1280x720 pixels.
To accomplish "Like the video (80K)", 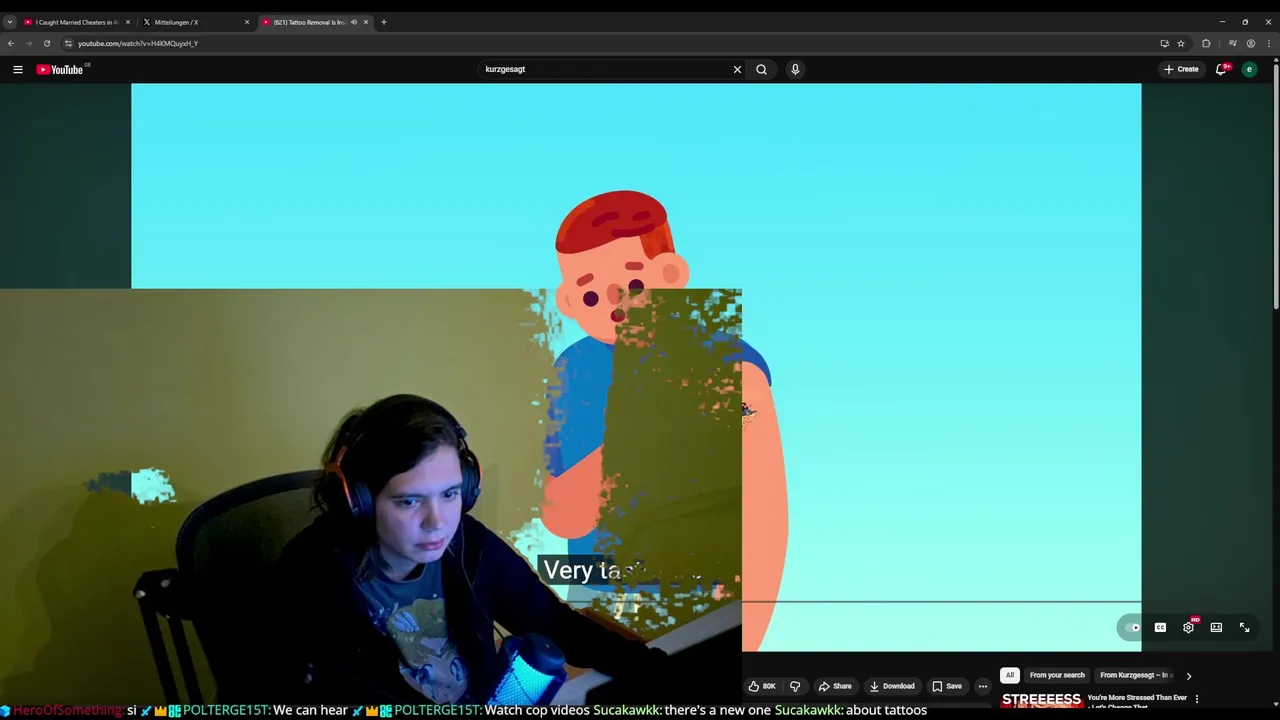I will (x=762, y=686).
